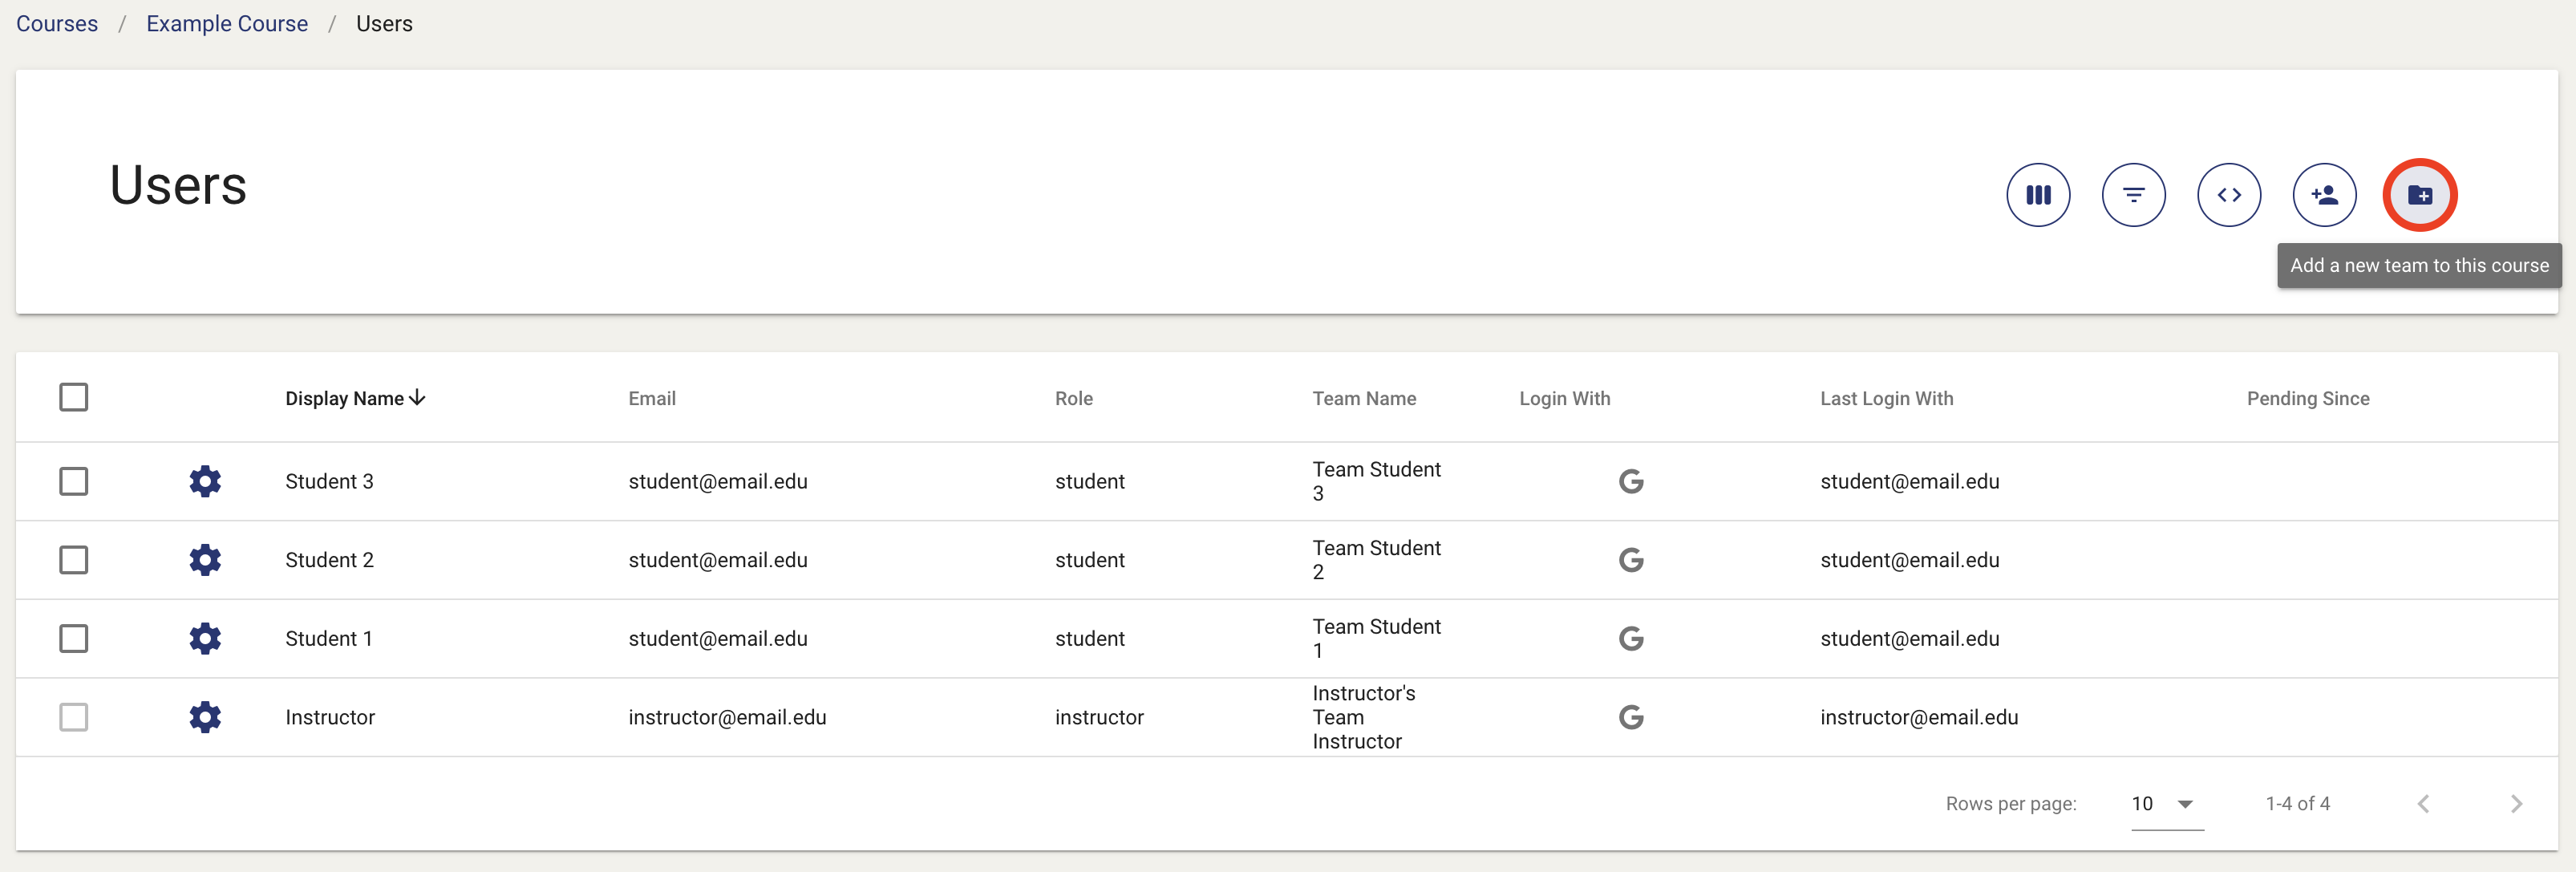Open settings gear for Student 2
Image resolution: width=2576 pixels, height=872 pixels.
pyautogui.click(x=205, y=560)
